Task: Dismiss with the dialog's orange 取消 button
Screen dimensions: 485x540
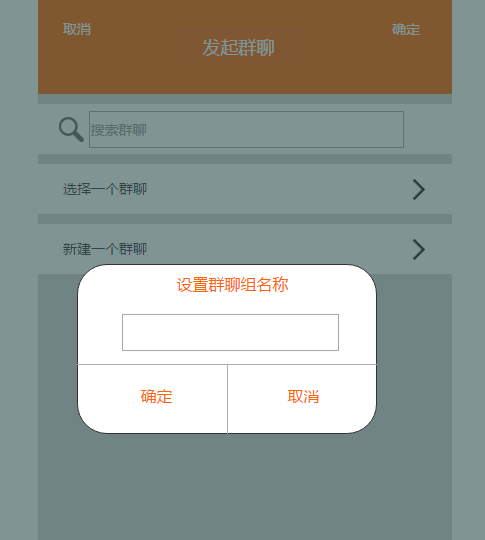Action: (x=303, y=396)
